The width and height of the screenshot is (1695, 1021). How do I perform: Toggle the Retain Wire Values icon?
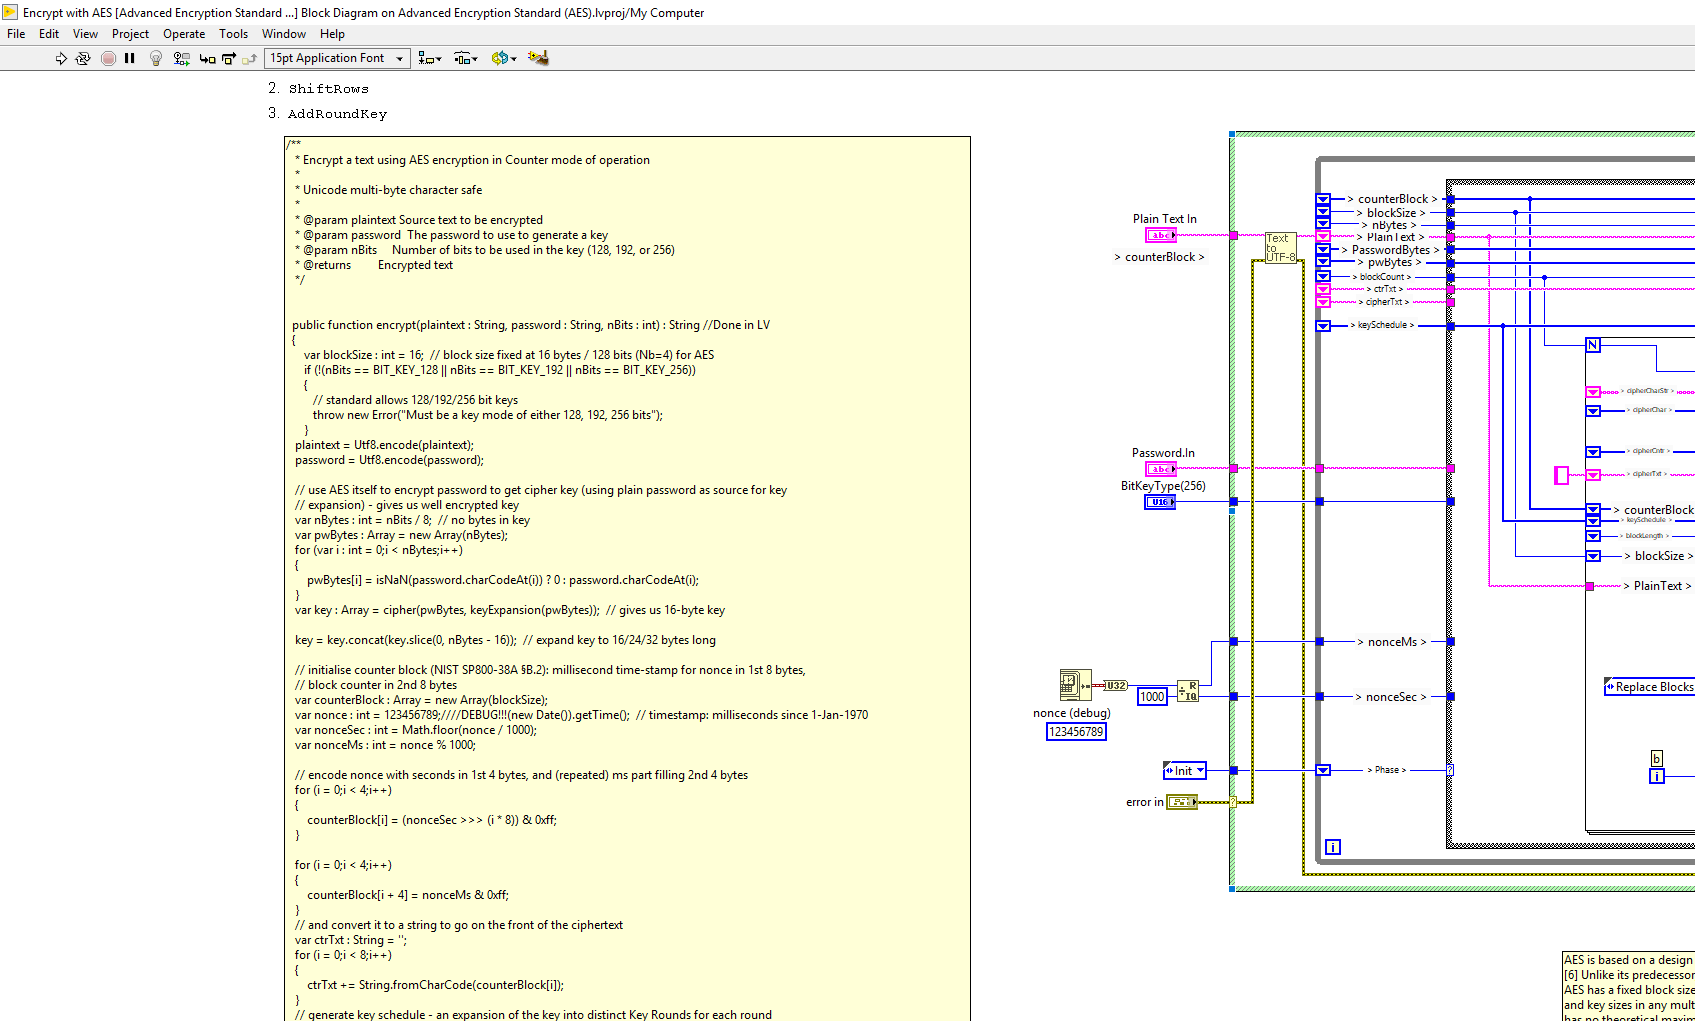pos(181,58)
